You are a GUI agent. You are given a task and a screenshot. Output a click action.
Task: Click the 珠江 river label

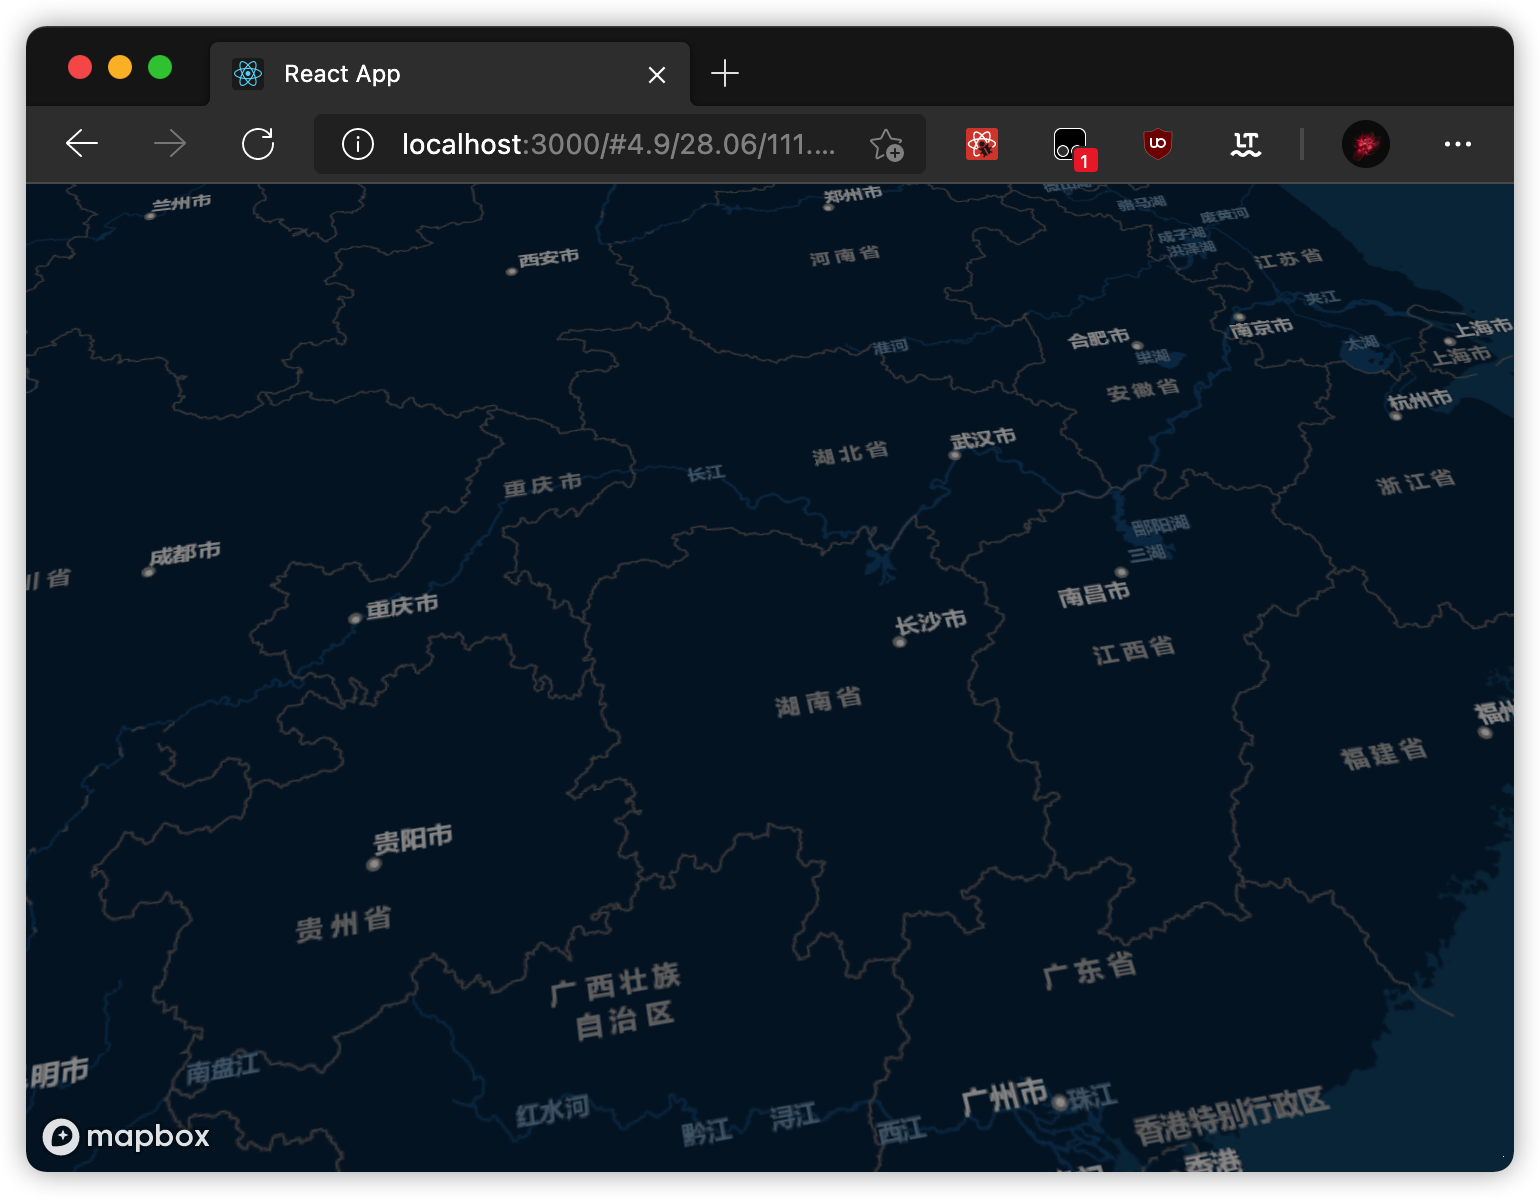(1092, 1097)
